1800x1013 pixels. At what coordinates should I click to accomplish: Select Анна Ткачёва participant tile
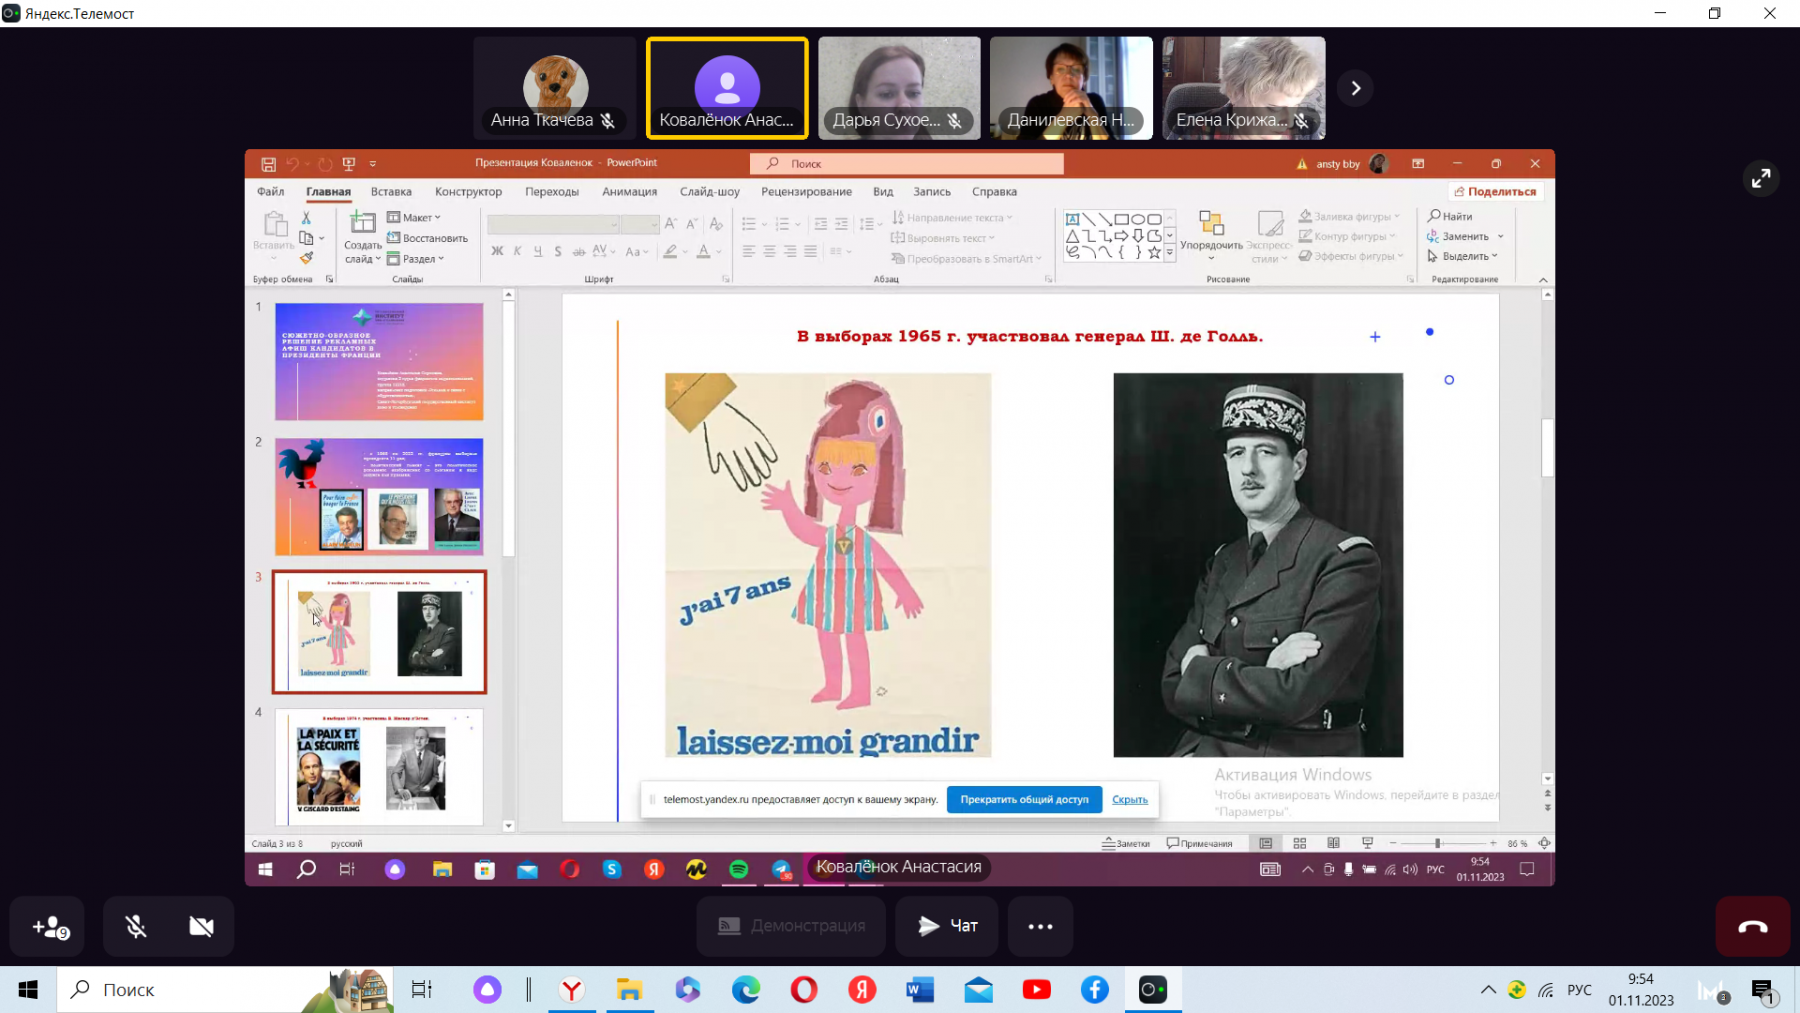point(555,88)
